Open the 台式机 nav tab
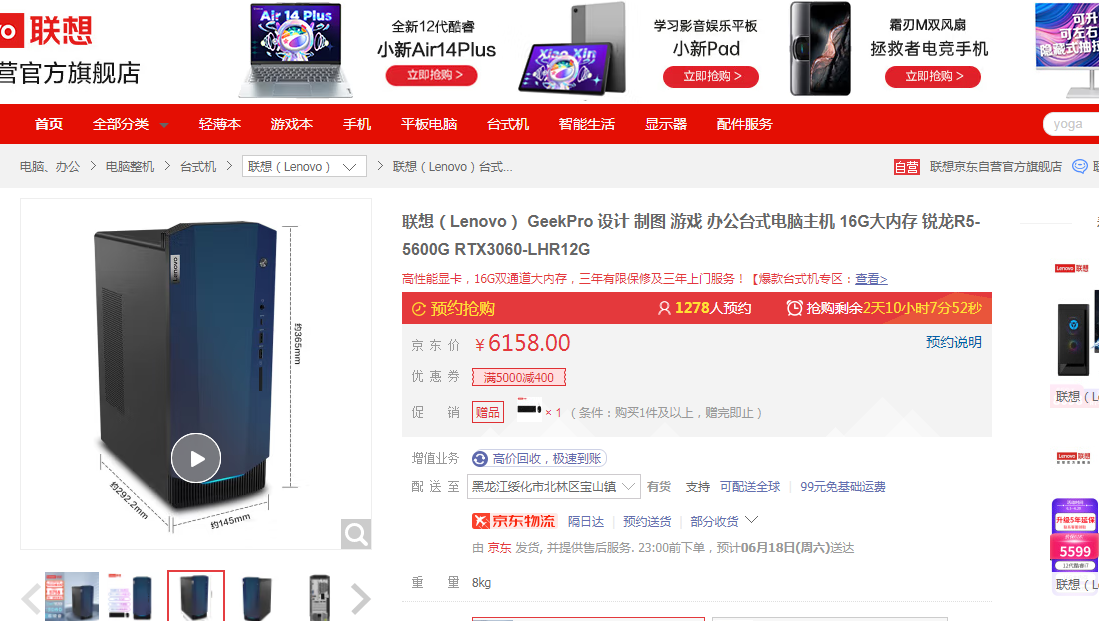 click(507, 124)
